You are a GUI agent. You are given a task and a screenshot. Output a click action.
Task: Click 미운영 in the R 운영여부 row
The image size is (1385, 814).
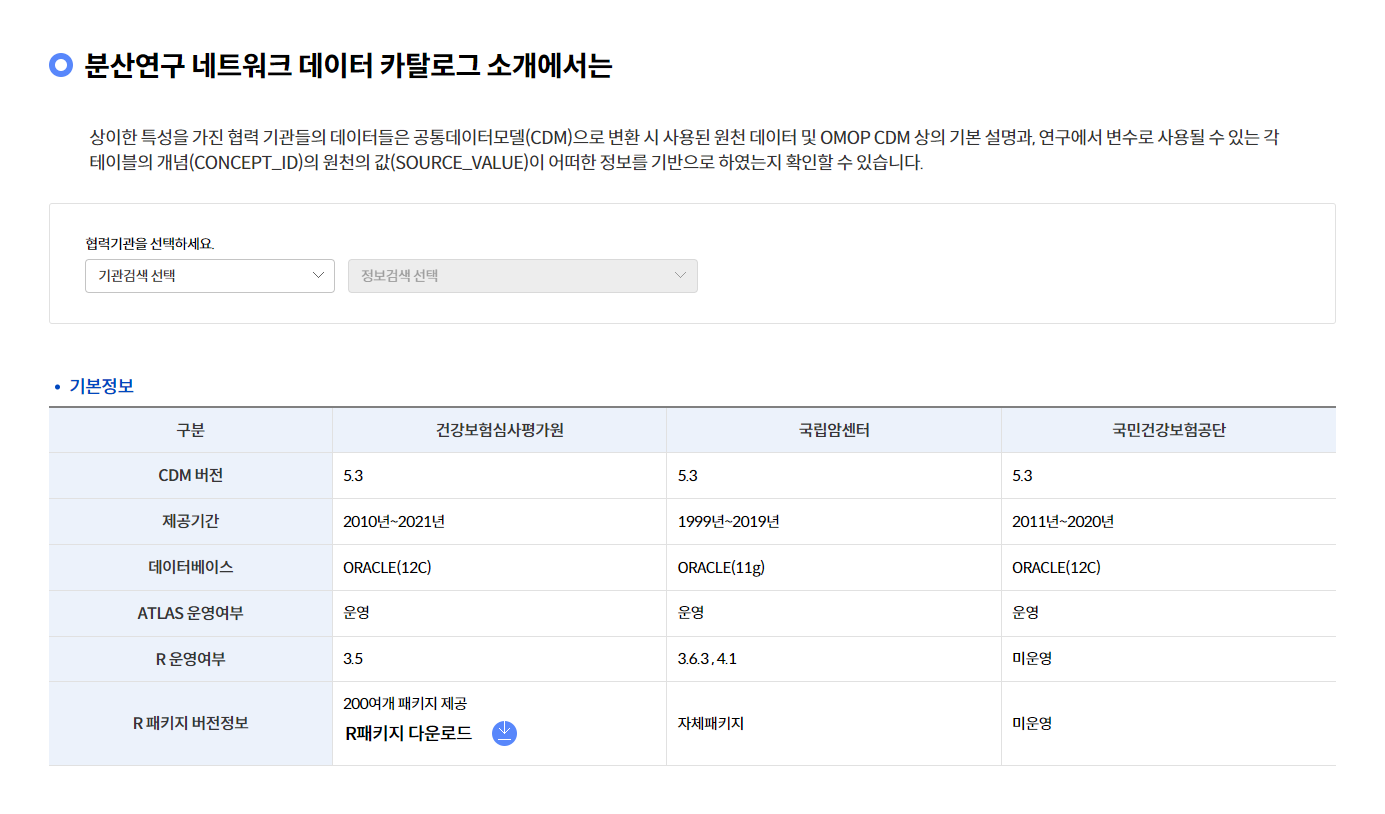[1031, 659]
